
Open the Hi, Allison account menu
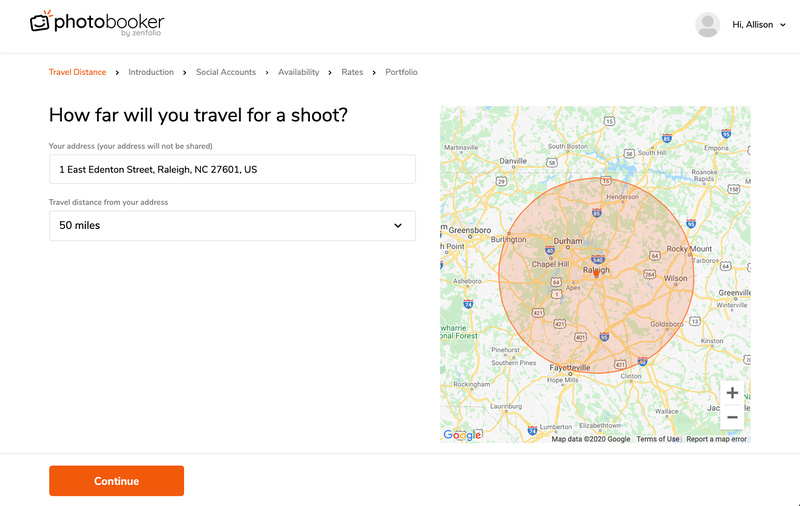(758, 25)
